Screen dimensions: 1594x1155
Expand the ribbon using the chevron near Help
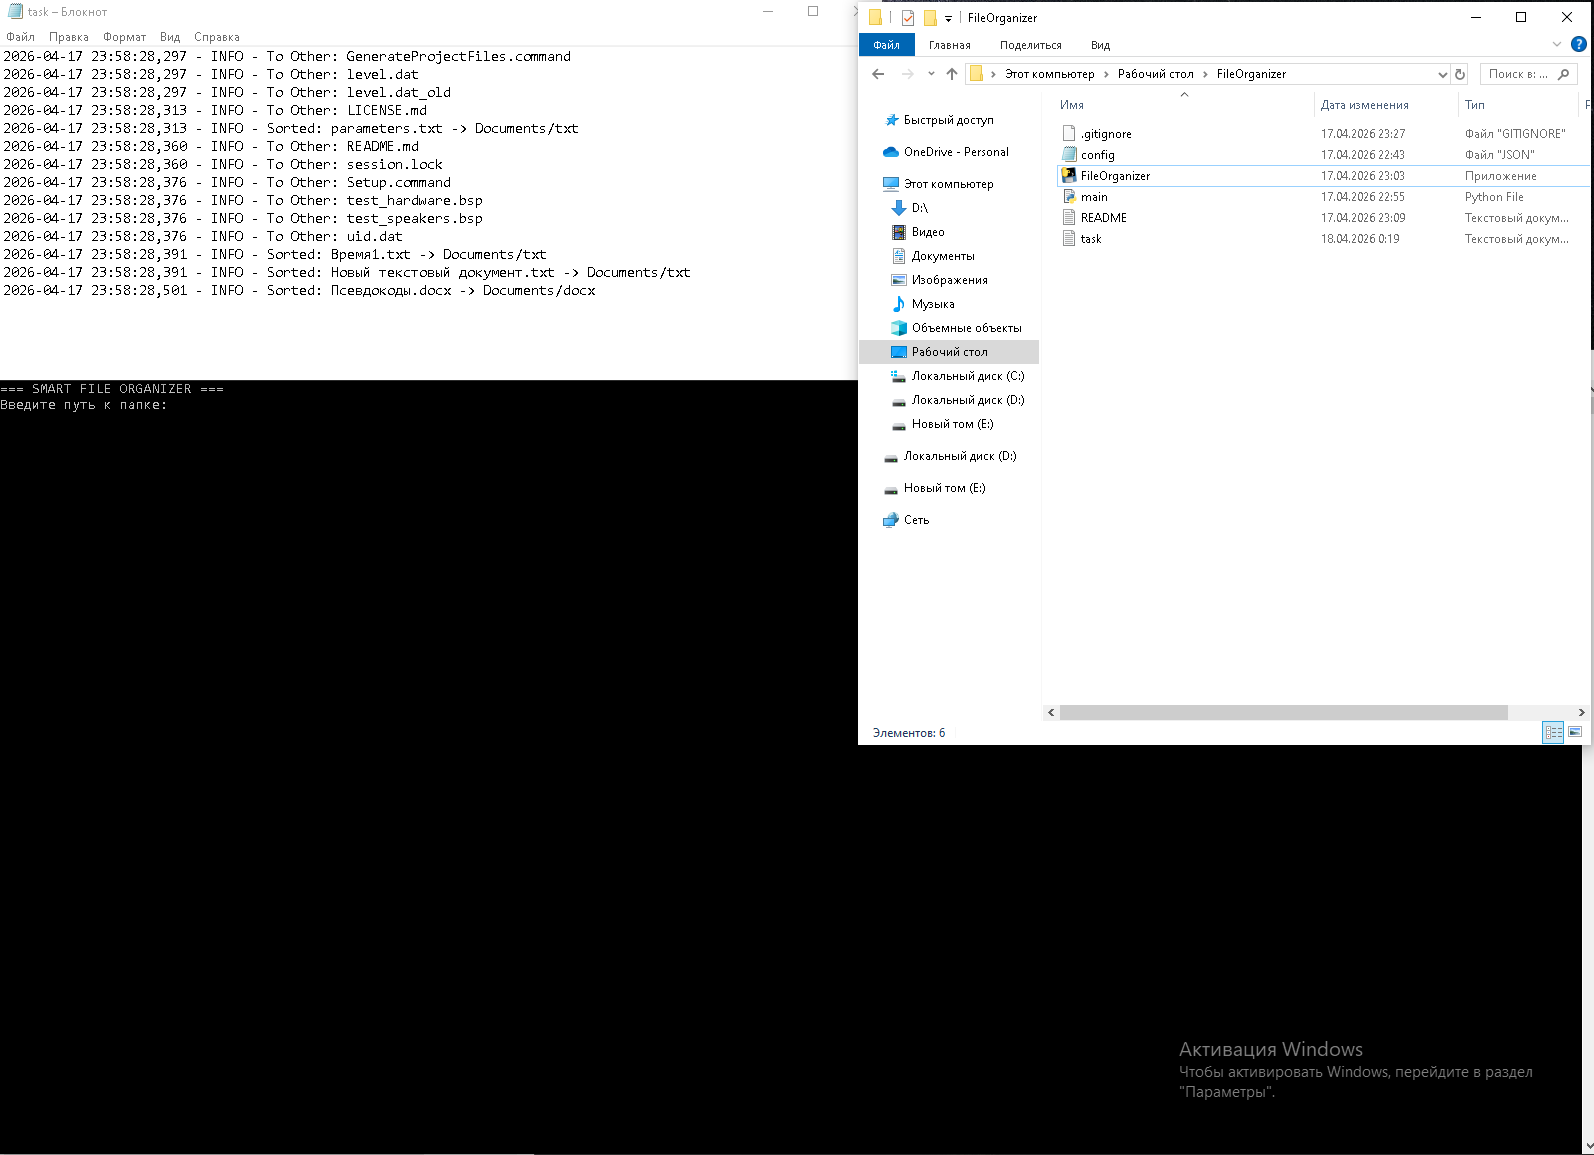(1557, 44)
